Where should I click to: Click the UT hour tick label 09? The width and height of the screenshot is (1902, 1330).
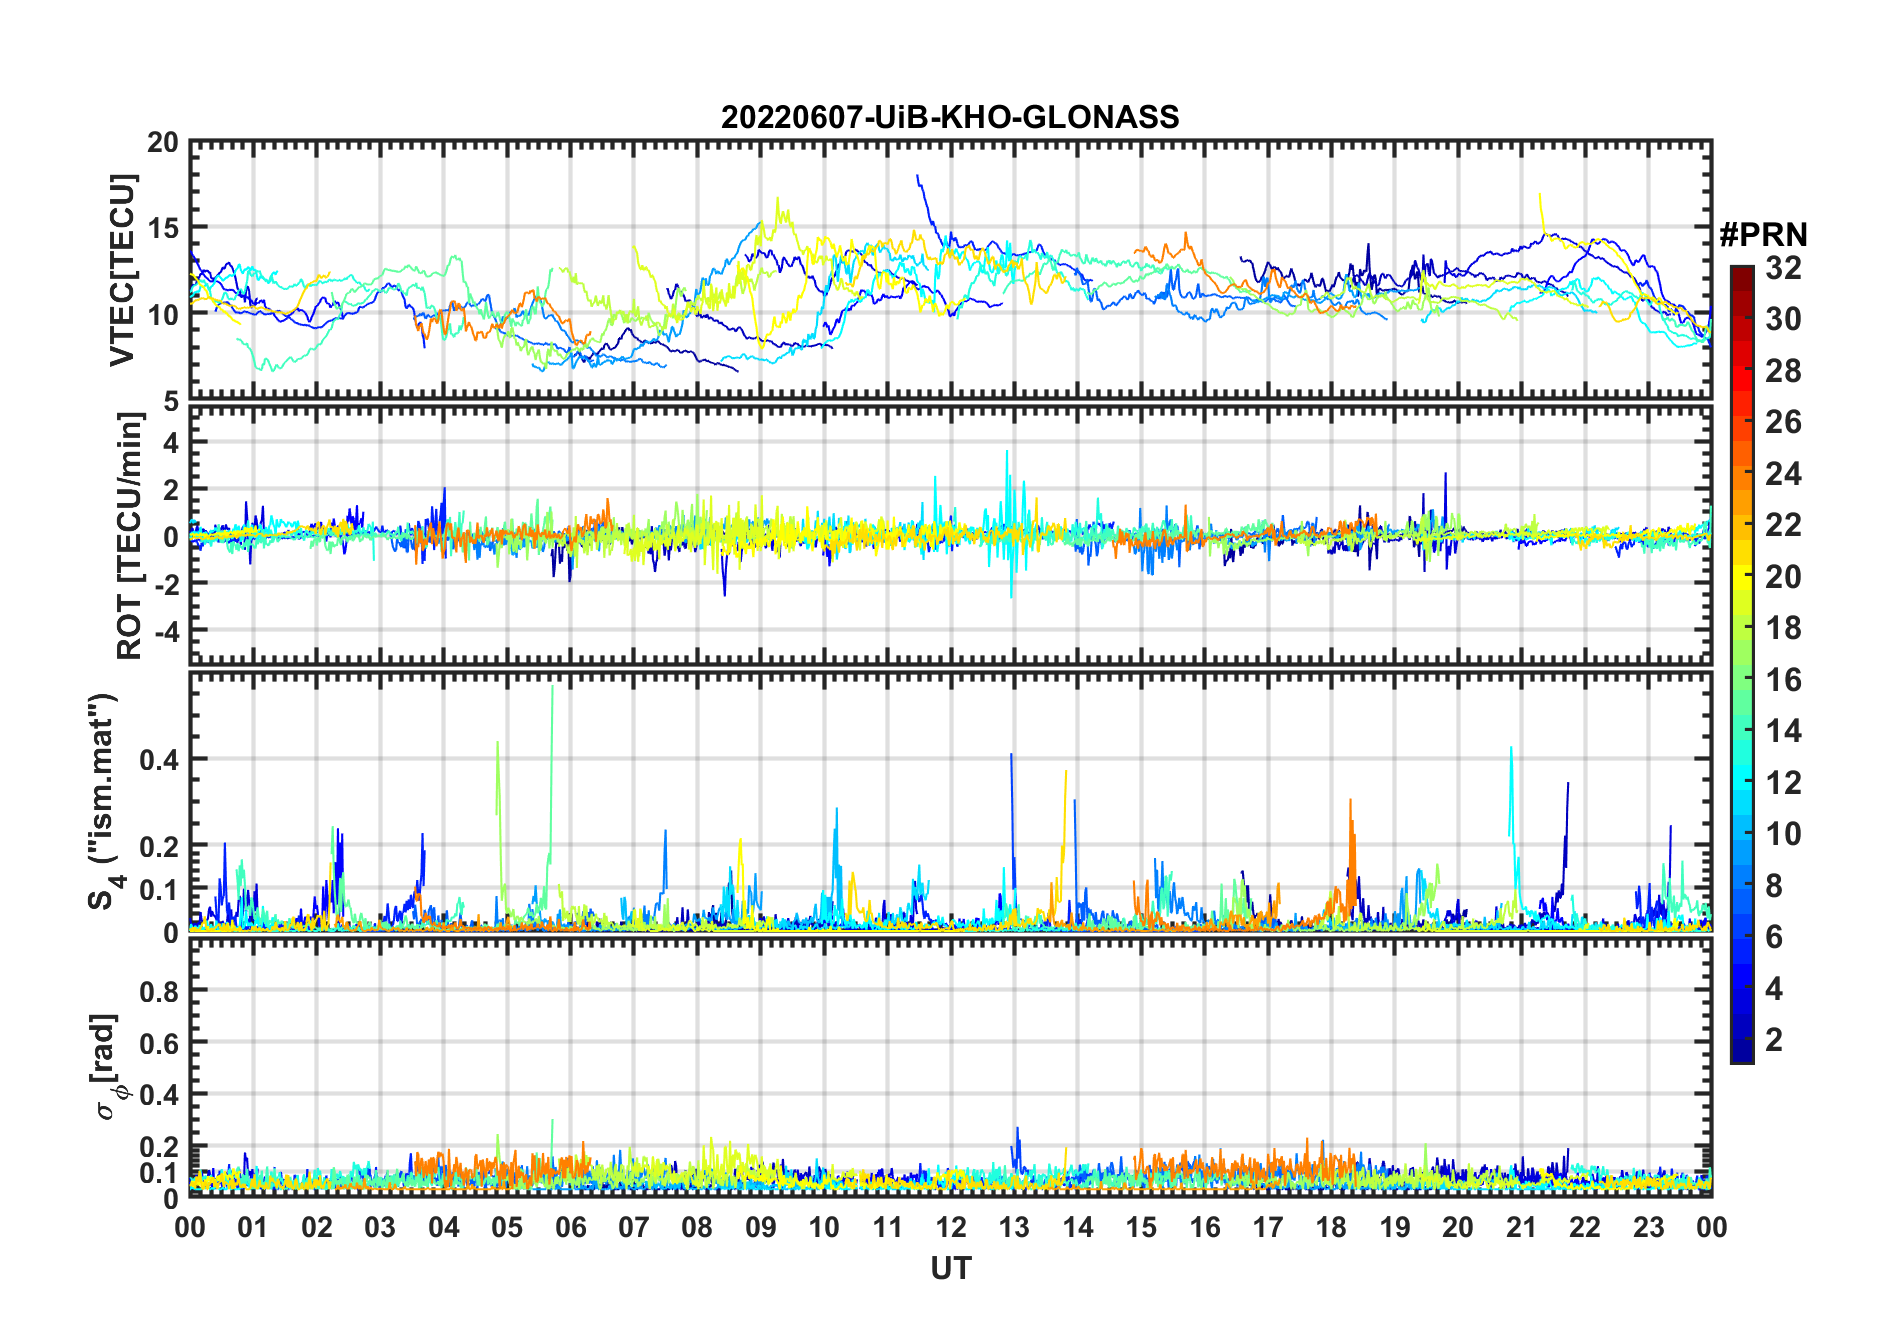[761, 1227]
